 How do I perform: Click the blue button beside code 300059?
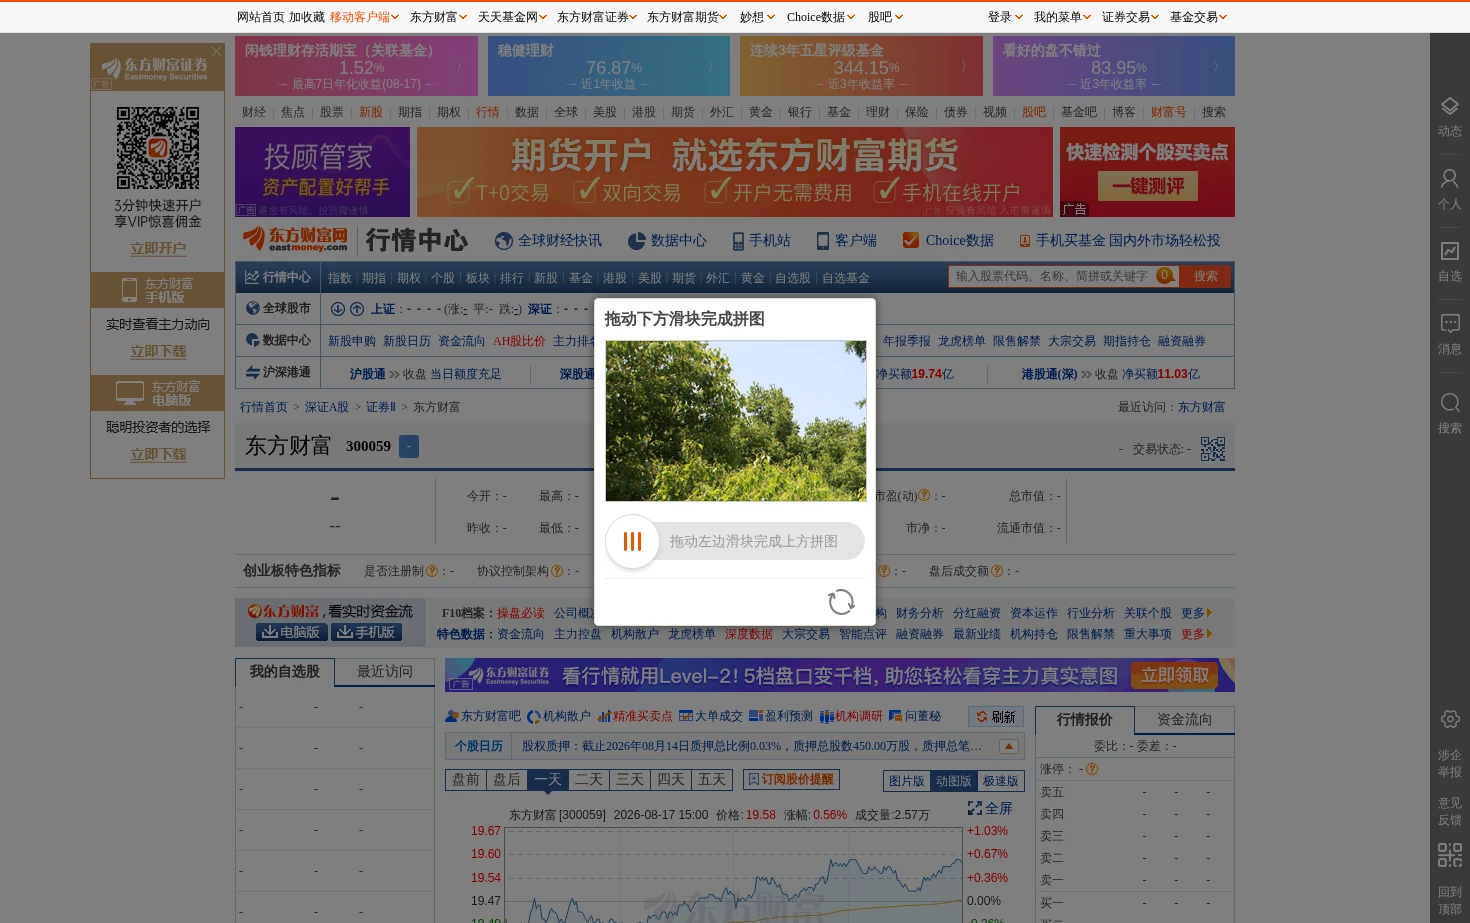click(x=409, y=446)
